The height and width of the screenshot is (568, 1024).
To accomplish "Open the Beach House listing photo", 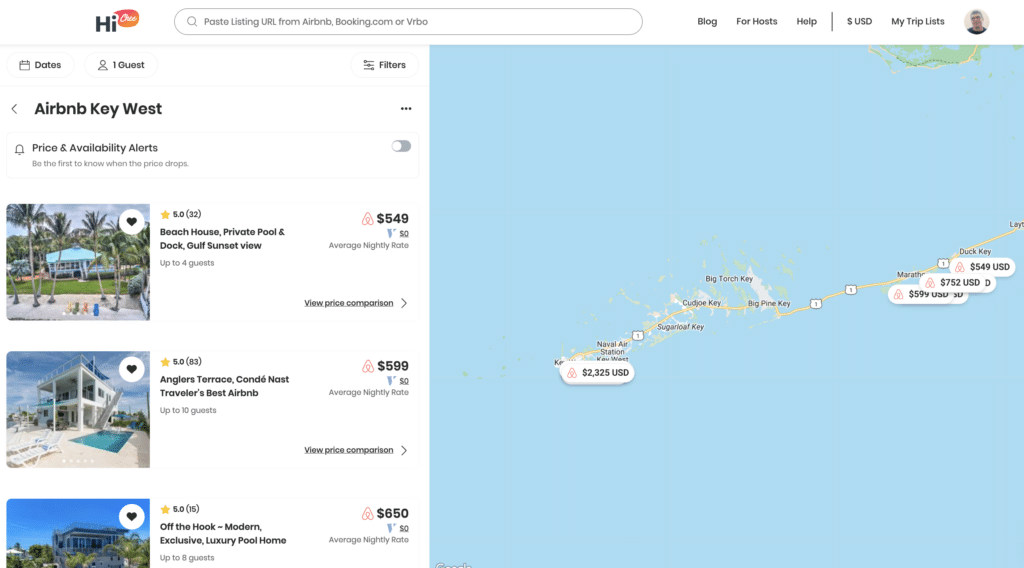I will pyautogui.click(x=78, y=262).
